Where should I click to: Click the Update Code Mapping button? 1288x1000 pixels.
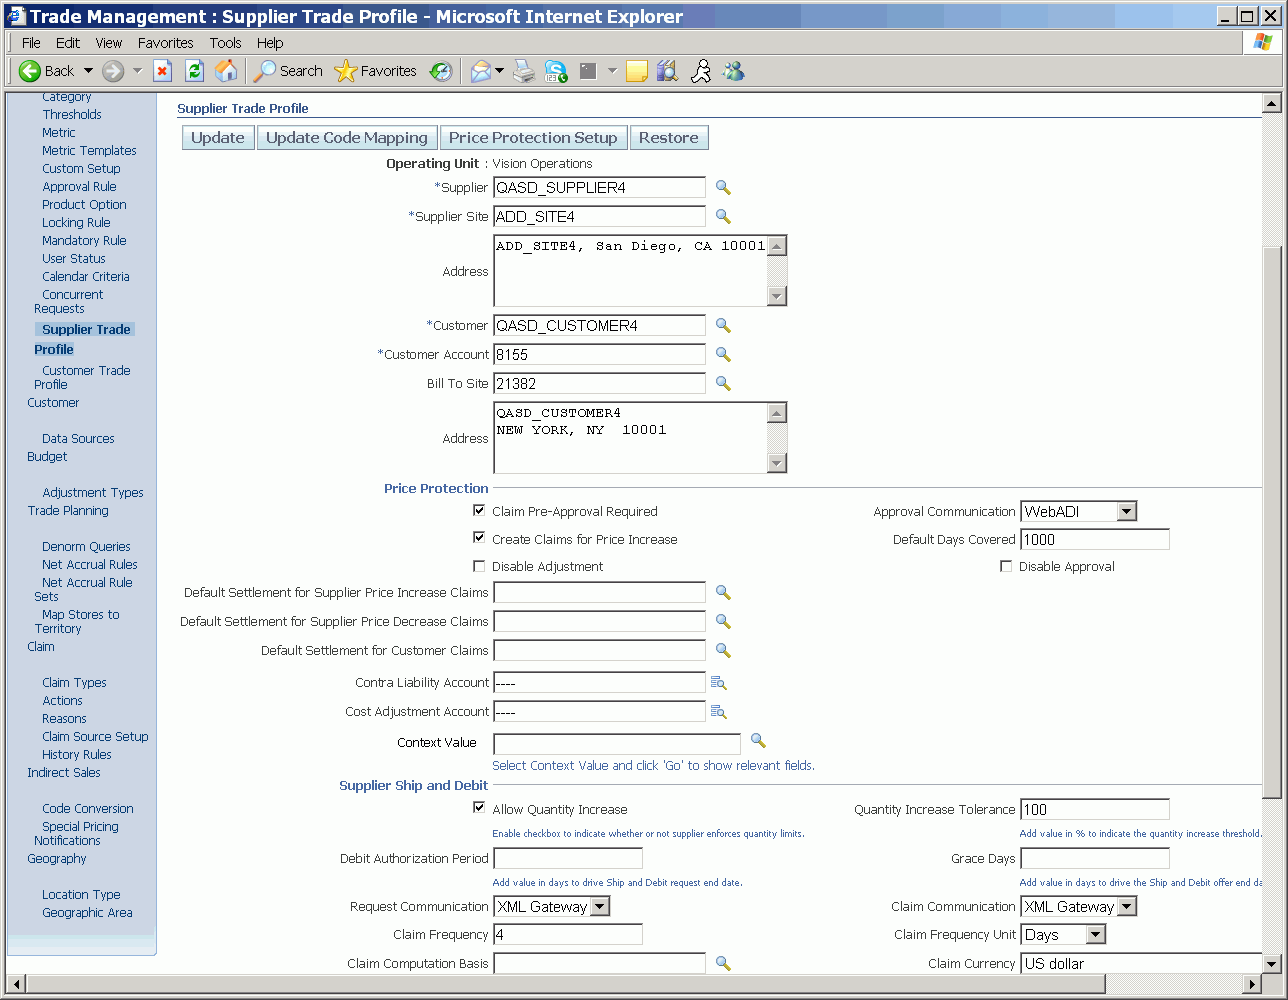(347, 138)
